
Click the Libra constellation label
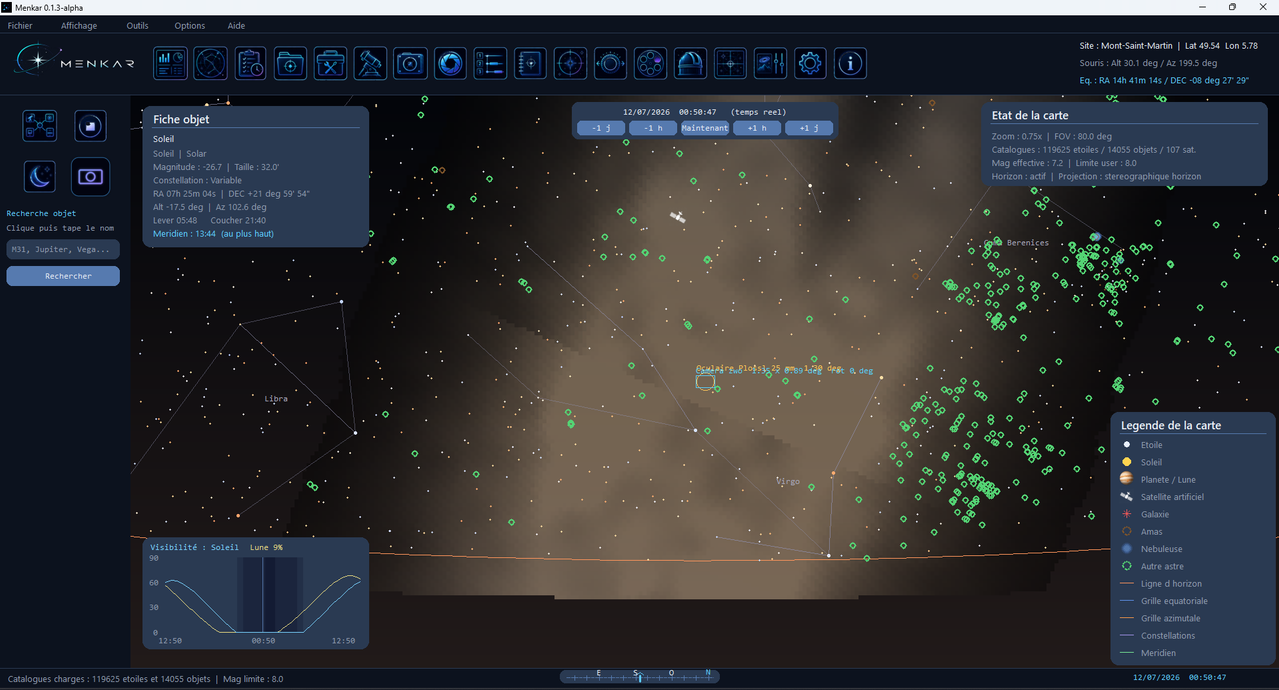(276, 398)
